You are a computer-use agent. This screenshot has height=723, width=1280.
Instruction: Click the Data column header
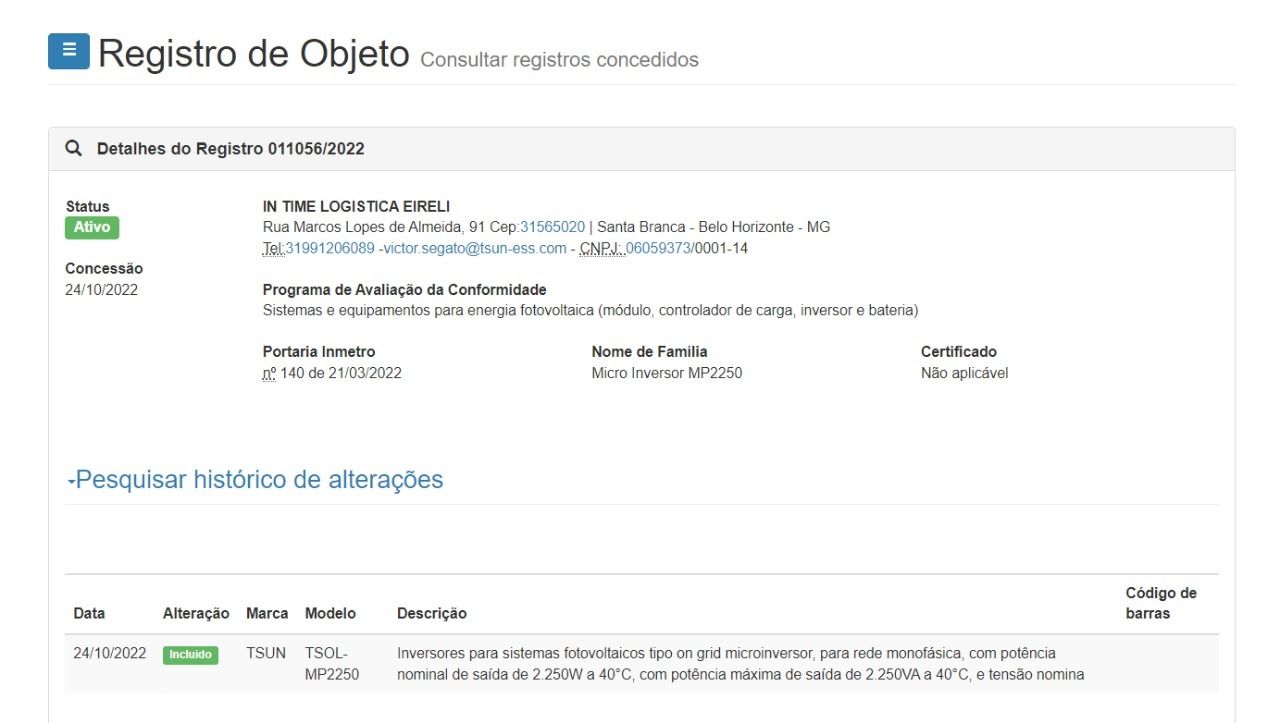(89, 613)
